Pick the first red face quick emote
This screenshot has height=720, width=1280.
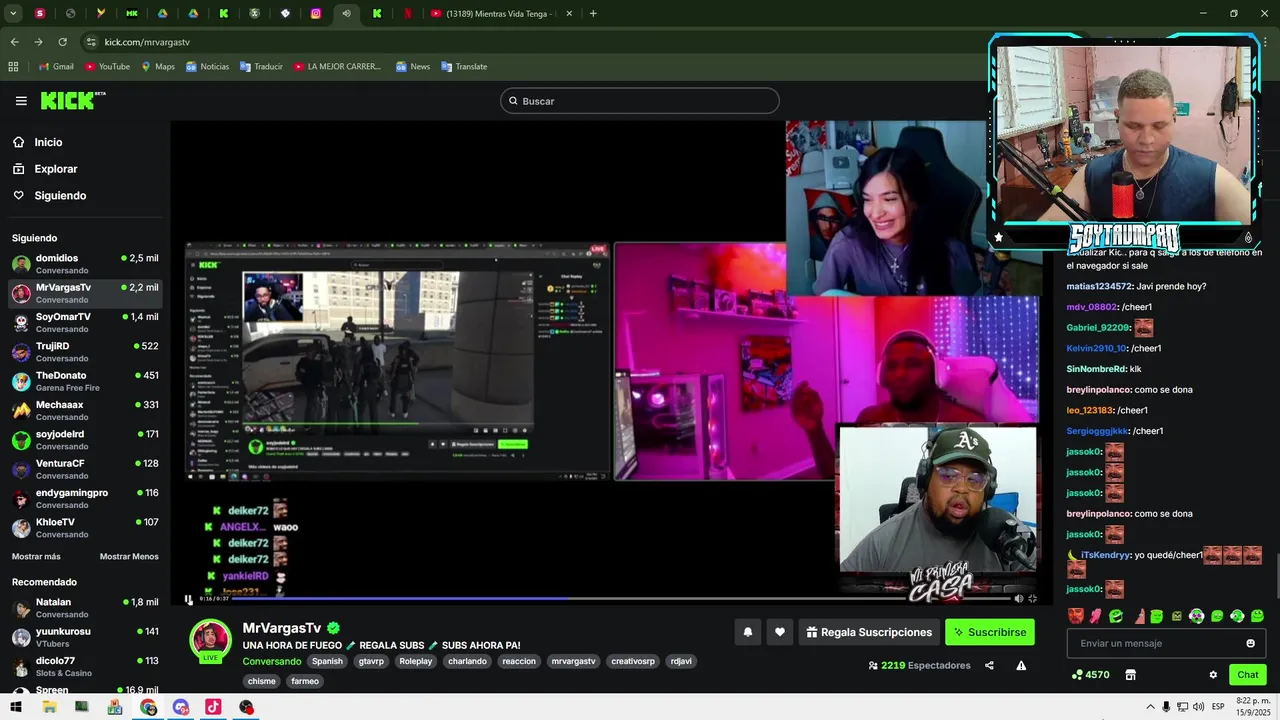[x=1075, y=616]
